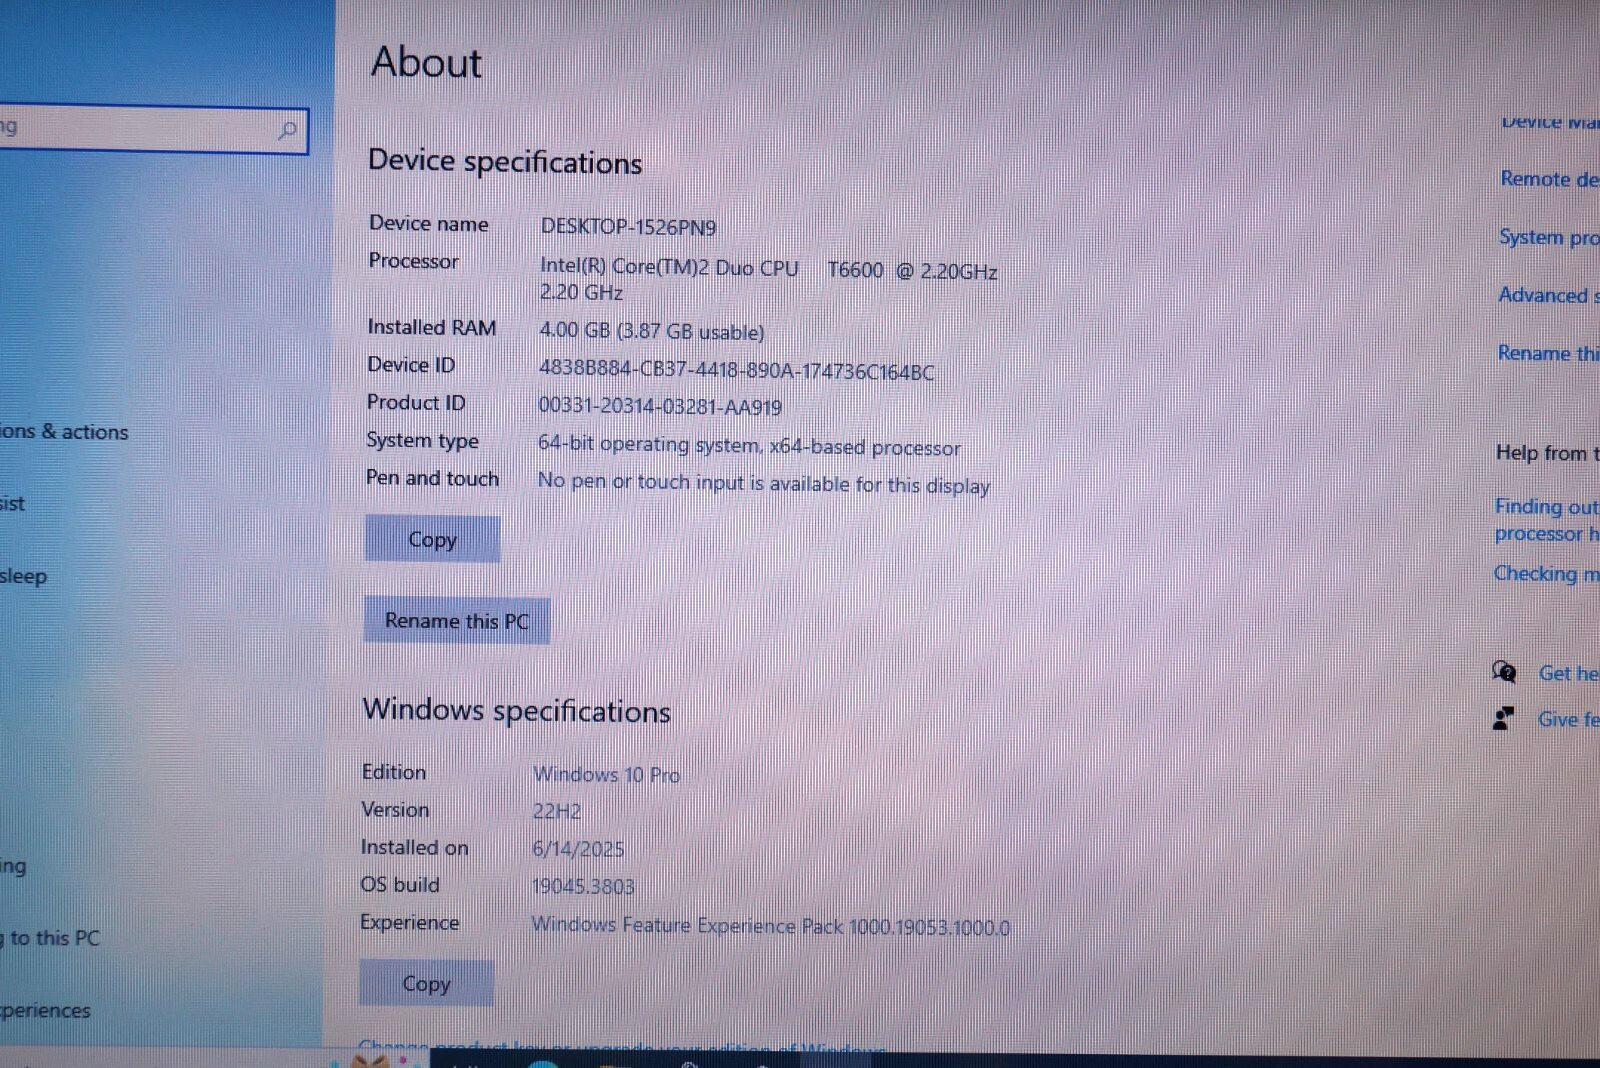Click the Give feedback person icon
Screen dimensions: 1600x1068
click(1503, 718)
